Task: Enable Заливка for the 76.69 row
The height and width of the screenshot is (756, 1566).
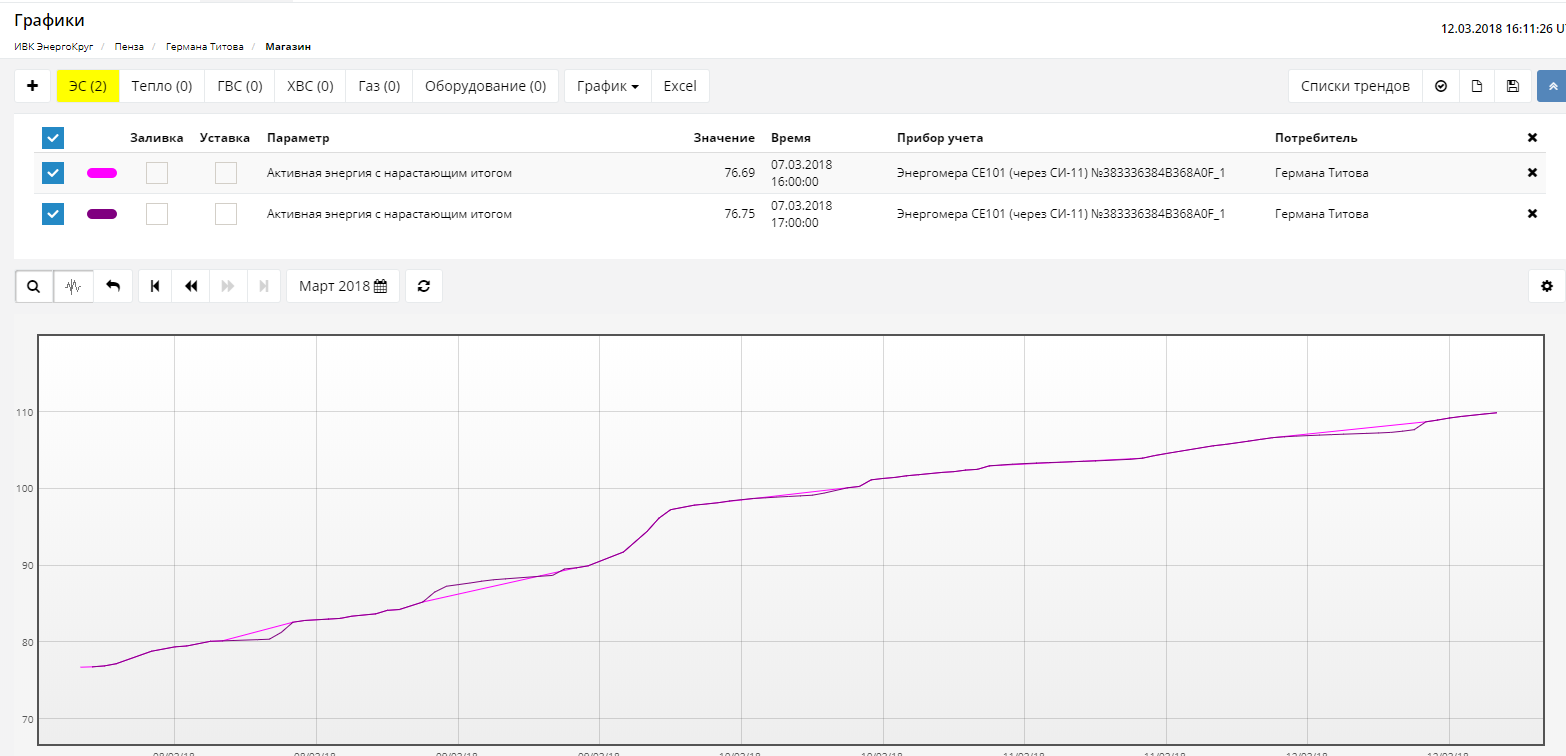Action: pyautogui.click(x=157, y=173)
